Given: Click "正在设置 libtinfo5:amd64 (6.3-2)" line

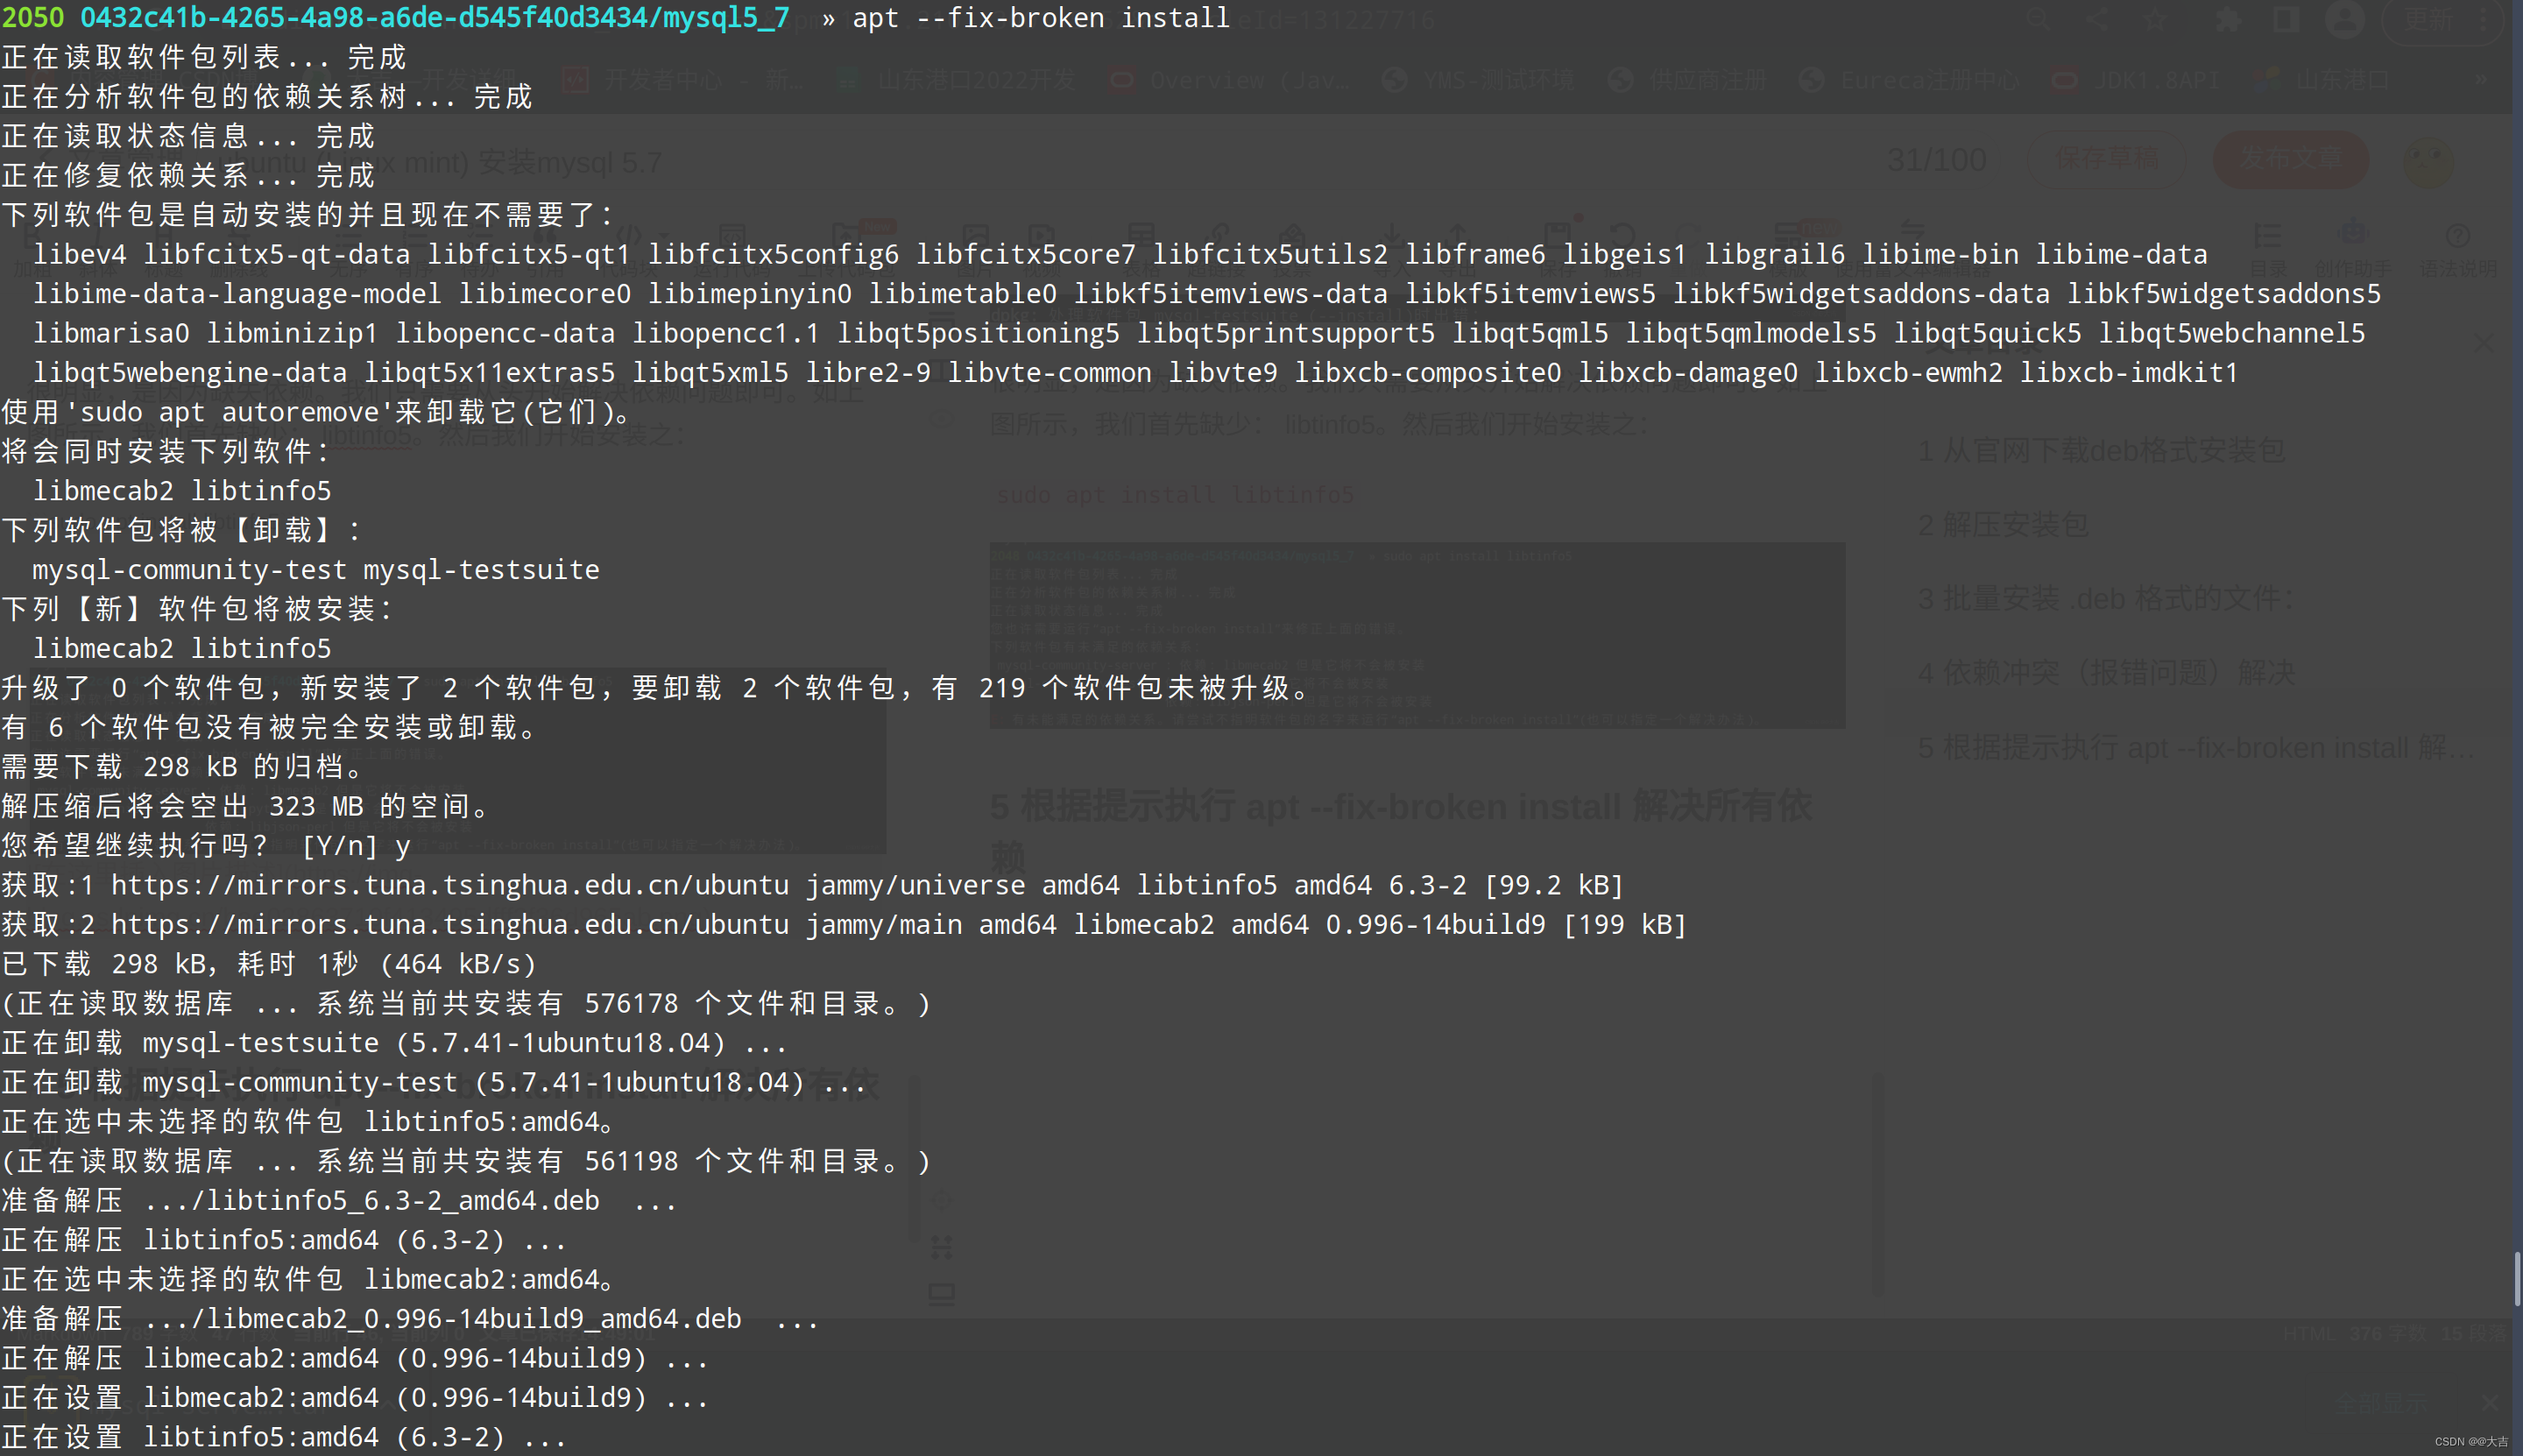Looking at the screenshot, I should click(x=284, y=1437).
